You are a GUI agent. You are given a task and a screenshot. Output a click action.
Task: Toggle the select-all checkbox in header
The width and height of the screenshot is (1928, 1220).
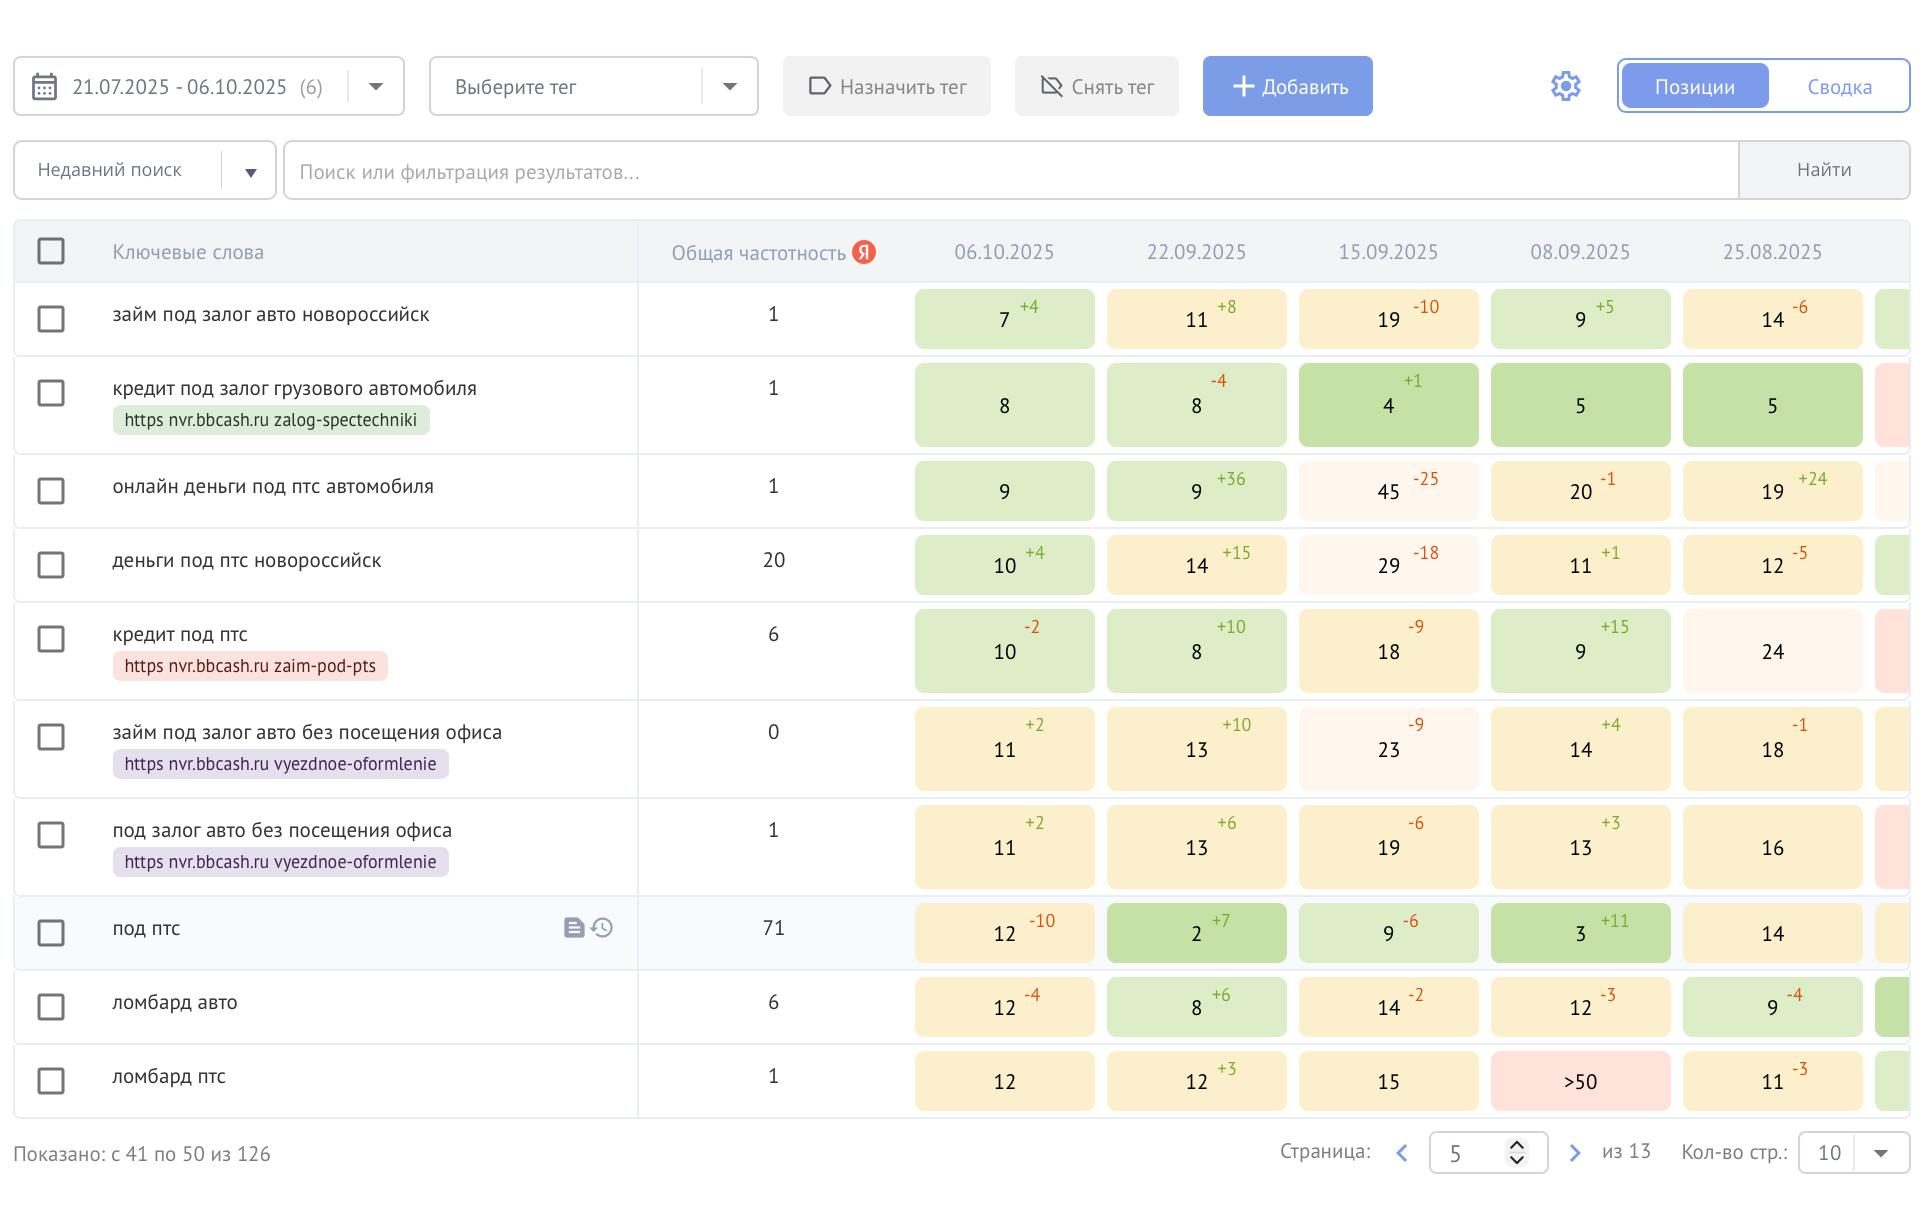pos(51,251)
